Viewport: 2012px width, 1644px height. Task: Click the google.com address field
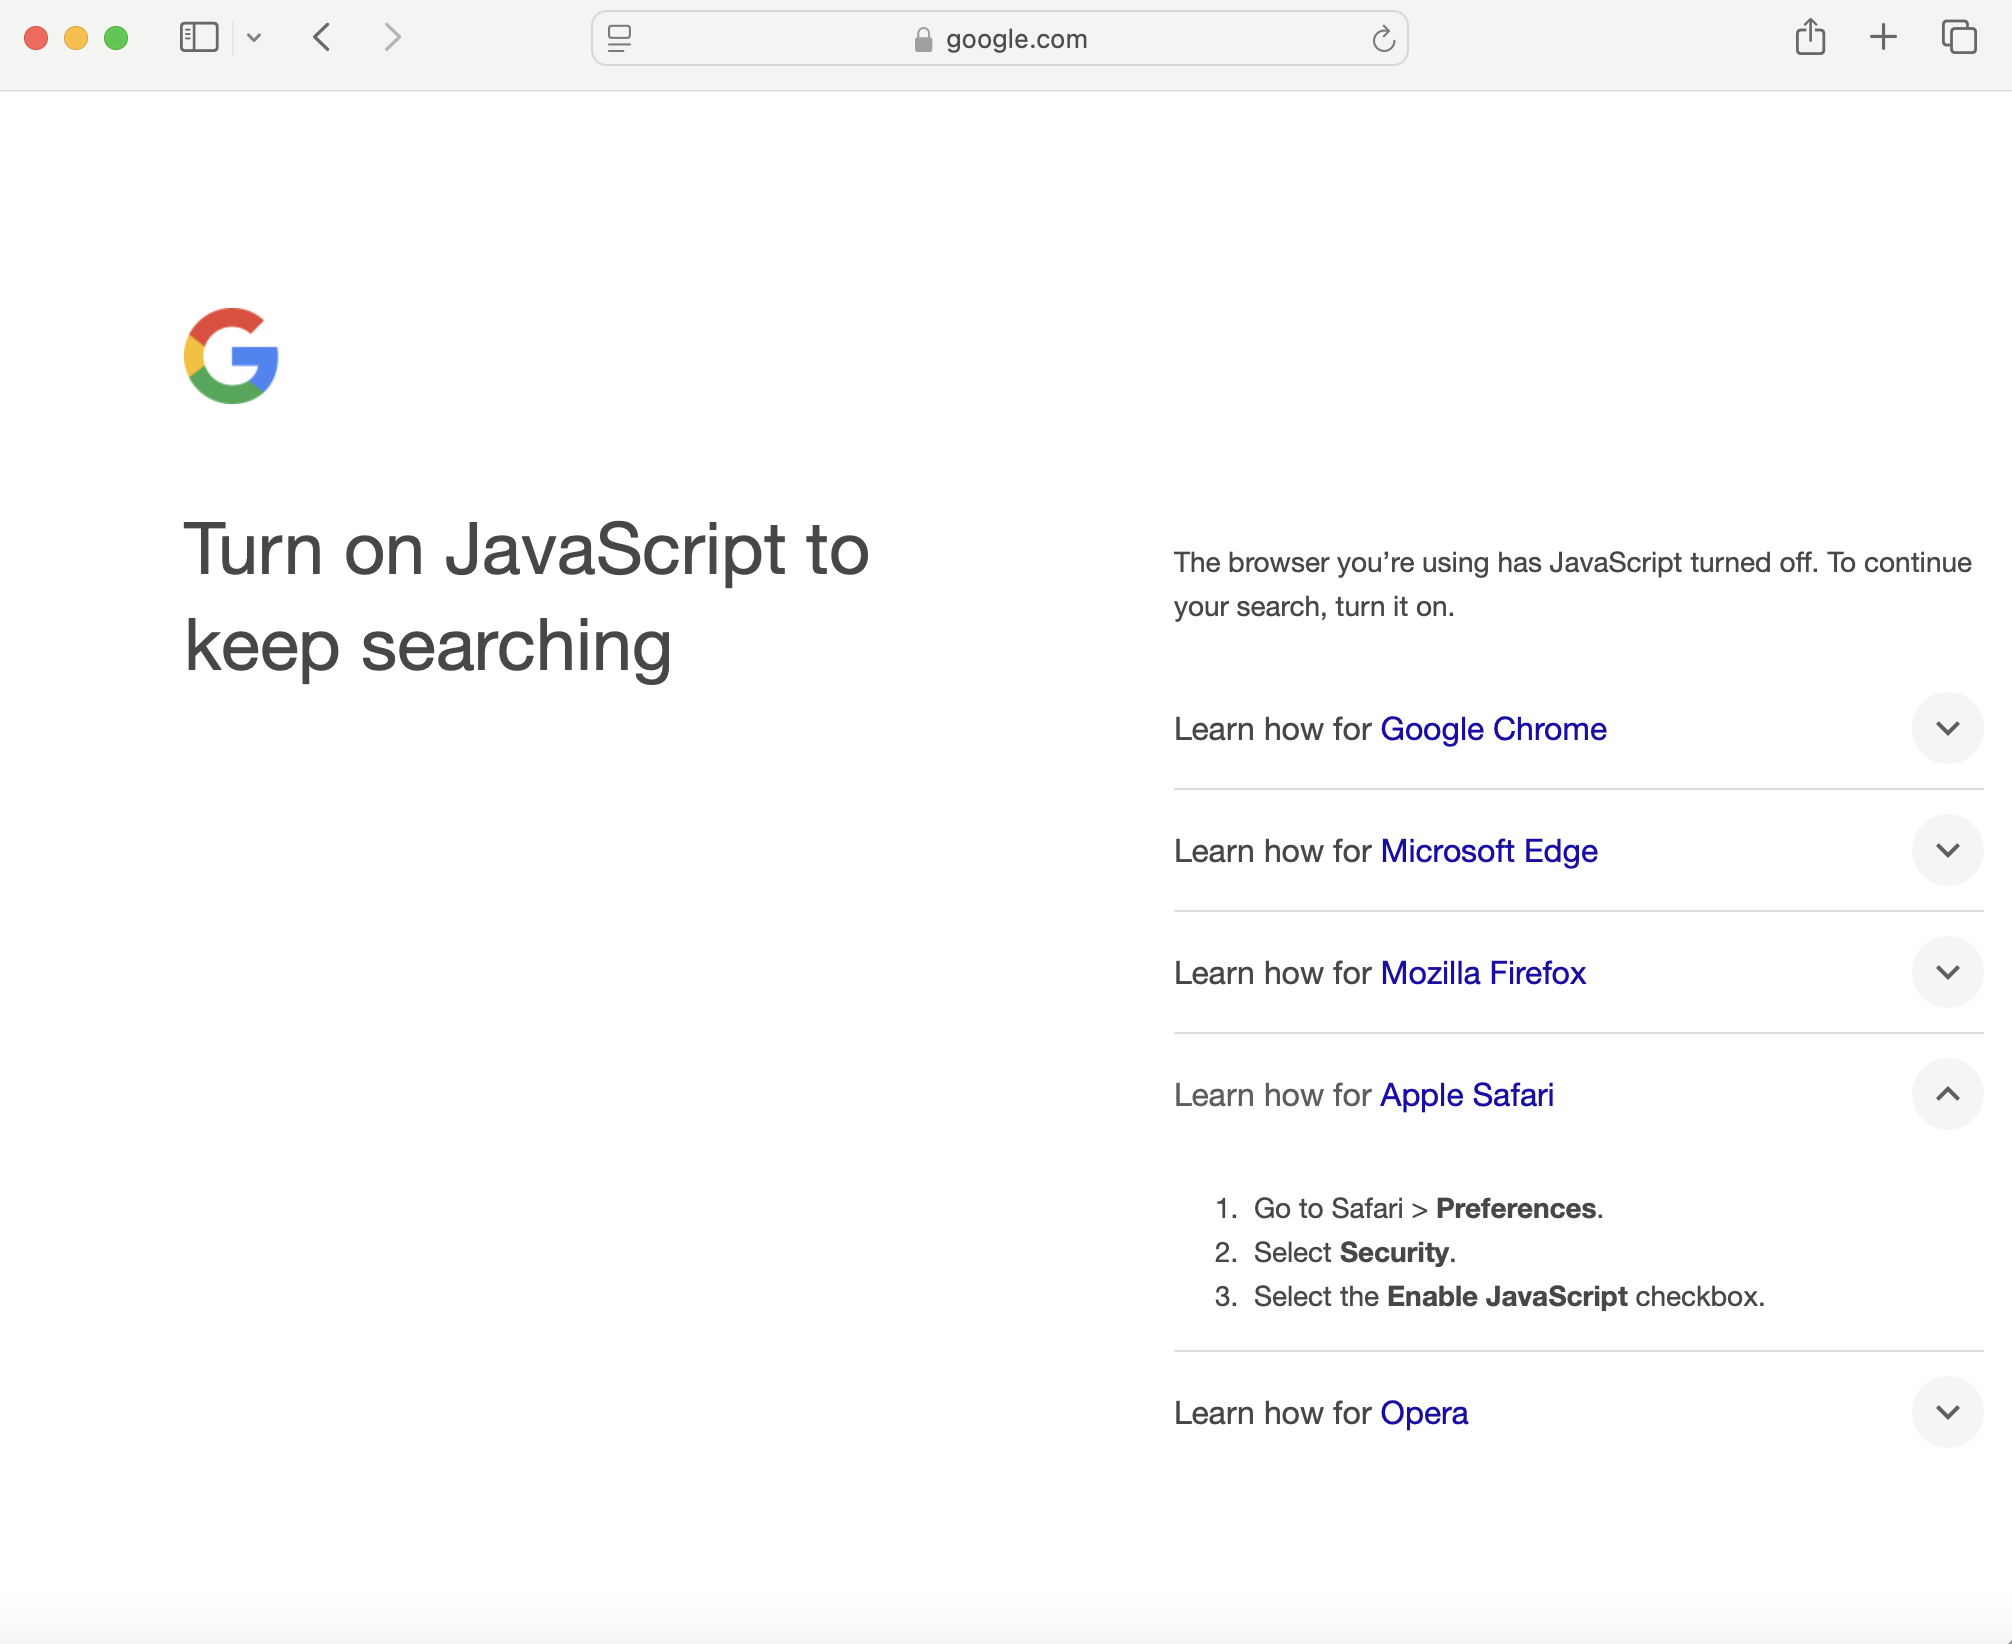[x=1015, y=39]
